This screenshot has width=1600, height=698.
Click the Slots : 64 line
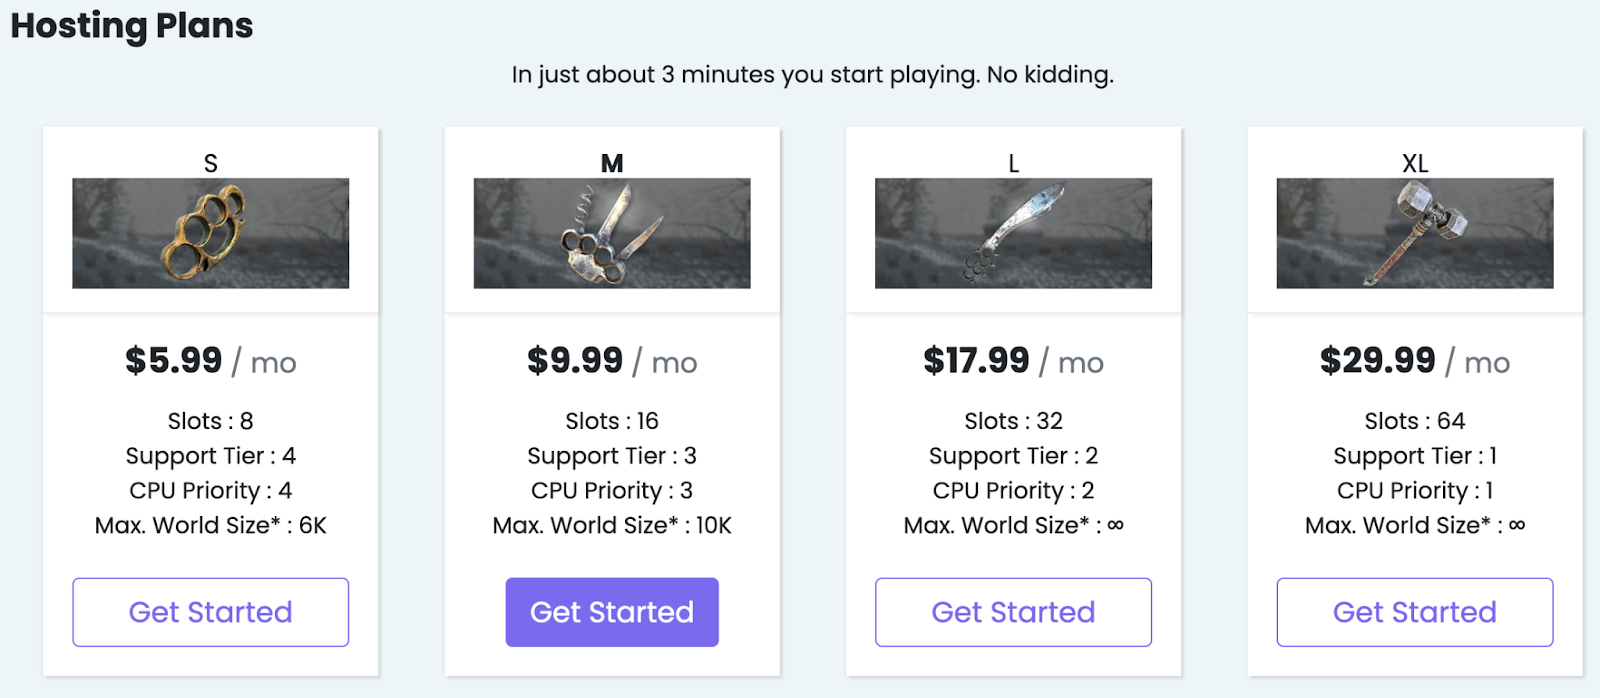pyautogui.click(x=1415, y=421)
